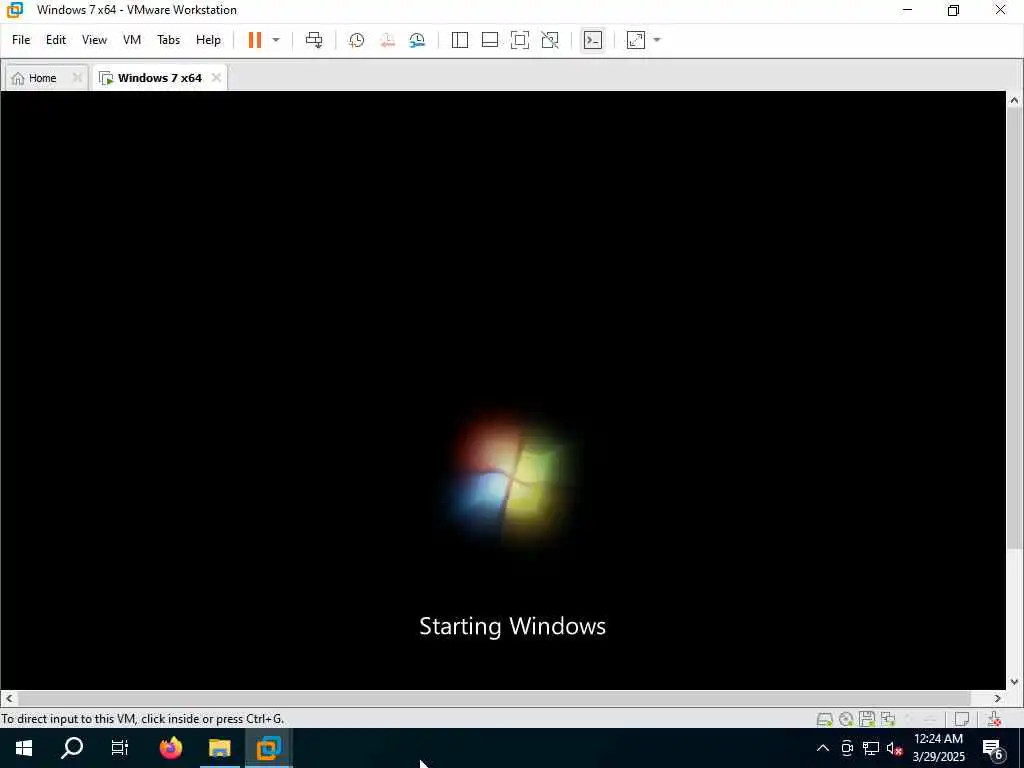This screenshot has height=768, width=1024.
Task: Open the clock showing 12:24 AM
Action: [x=938, y=748]
